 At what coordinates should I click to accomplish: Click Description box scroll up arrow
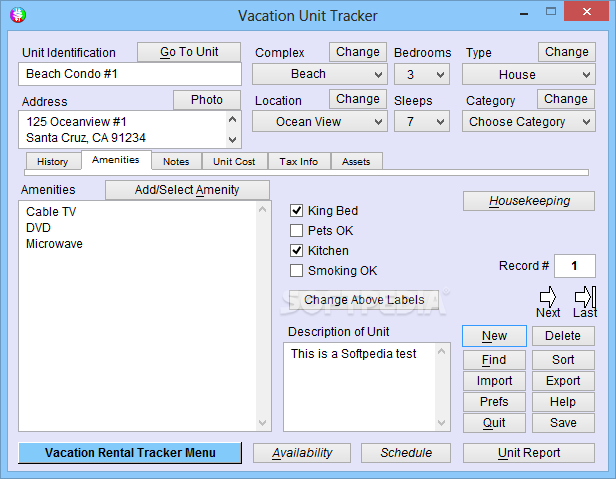click(442, 351)
